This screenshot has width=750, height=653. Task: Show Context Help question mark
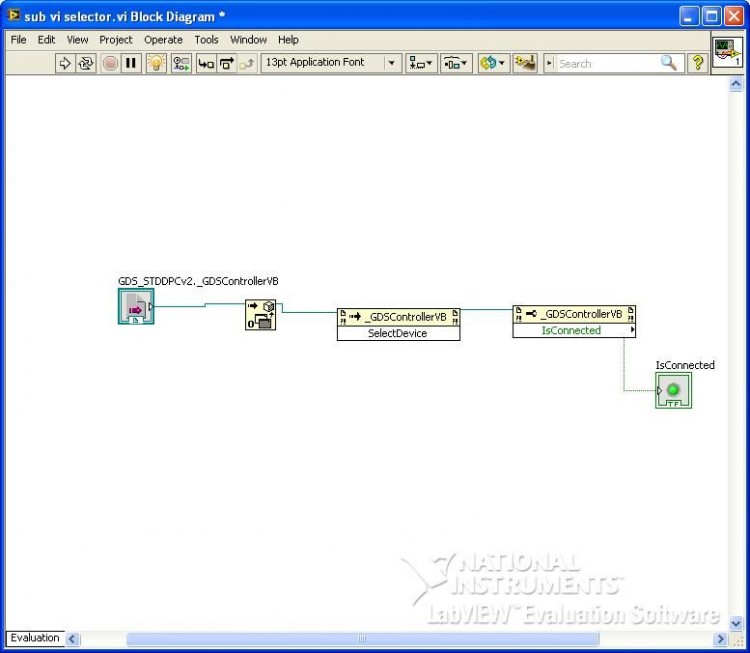pyautogui.click(x=698, y=63)
